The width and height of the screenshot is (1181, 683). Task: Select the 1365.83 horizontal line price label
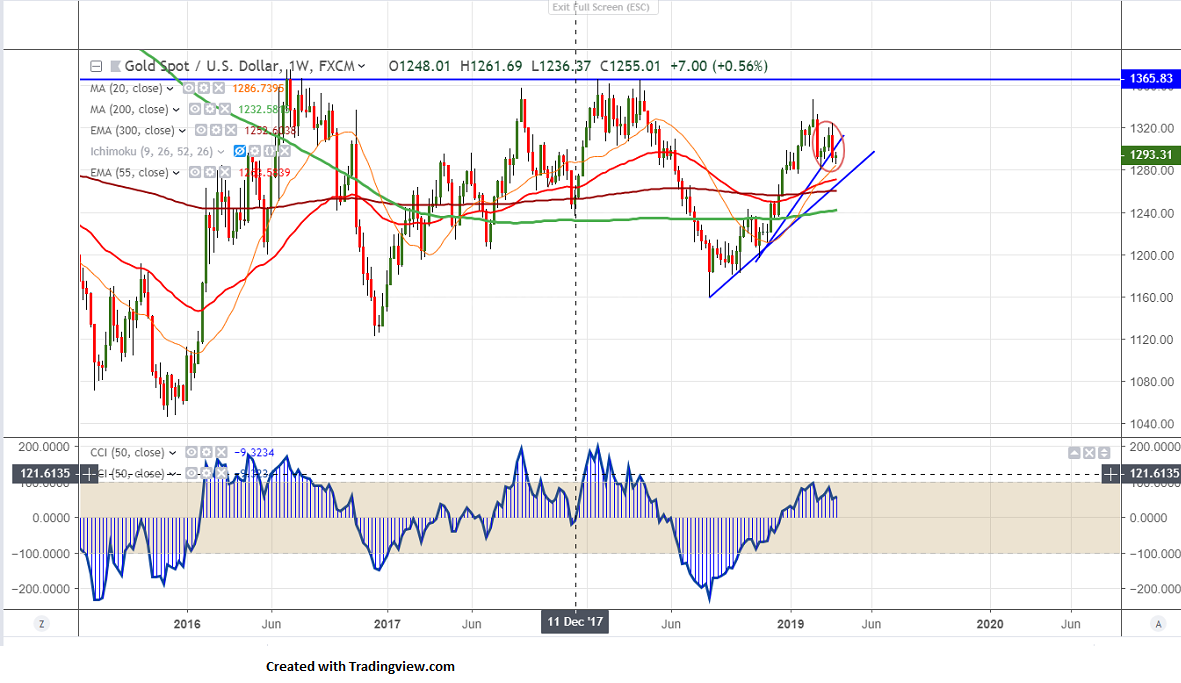pos(1151,79)
